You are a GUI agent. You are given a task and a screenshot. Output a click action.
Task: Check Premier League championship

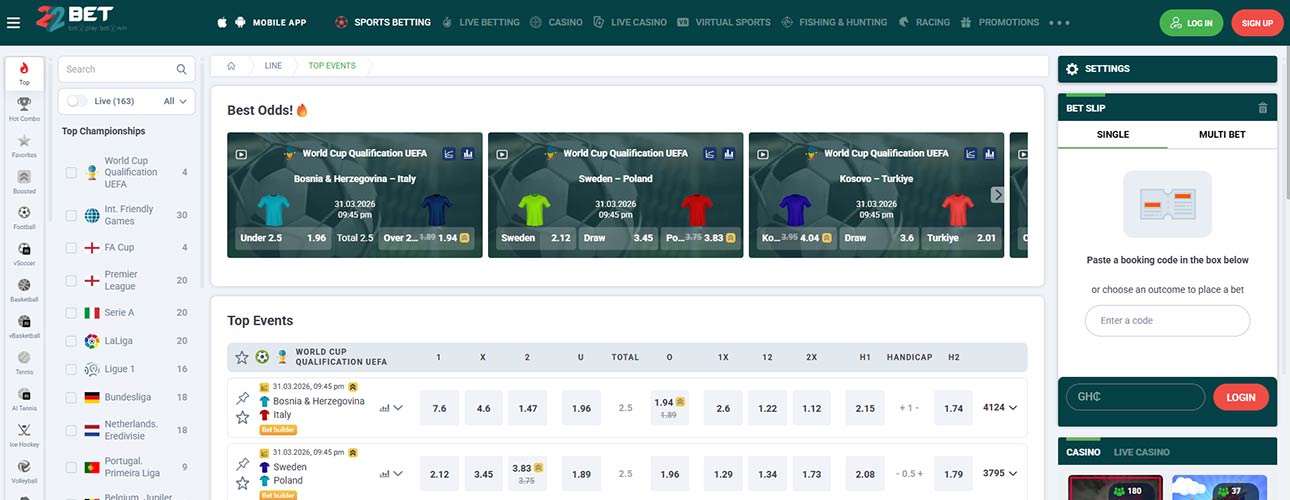click(x=71, y=280)
